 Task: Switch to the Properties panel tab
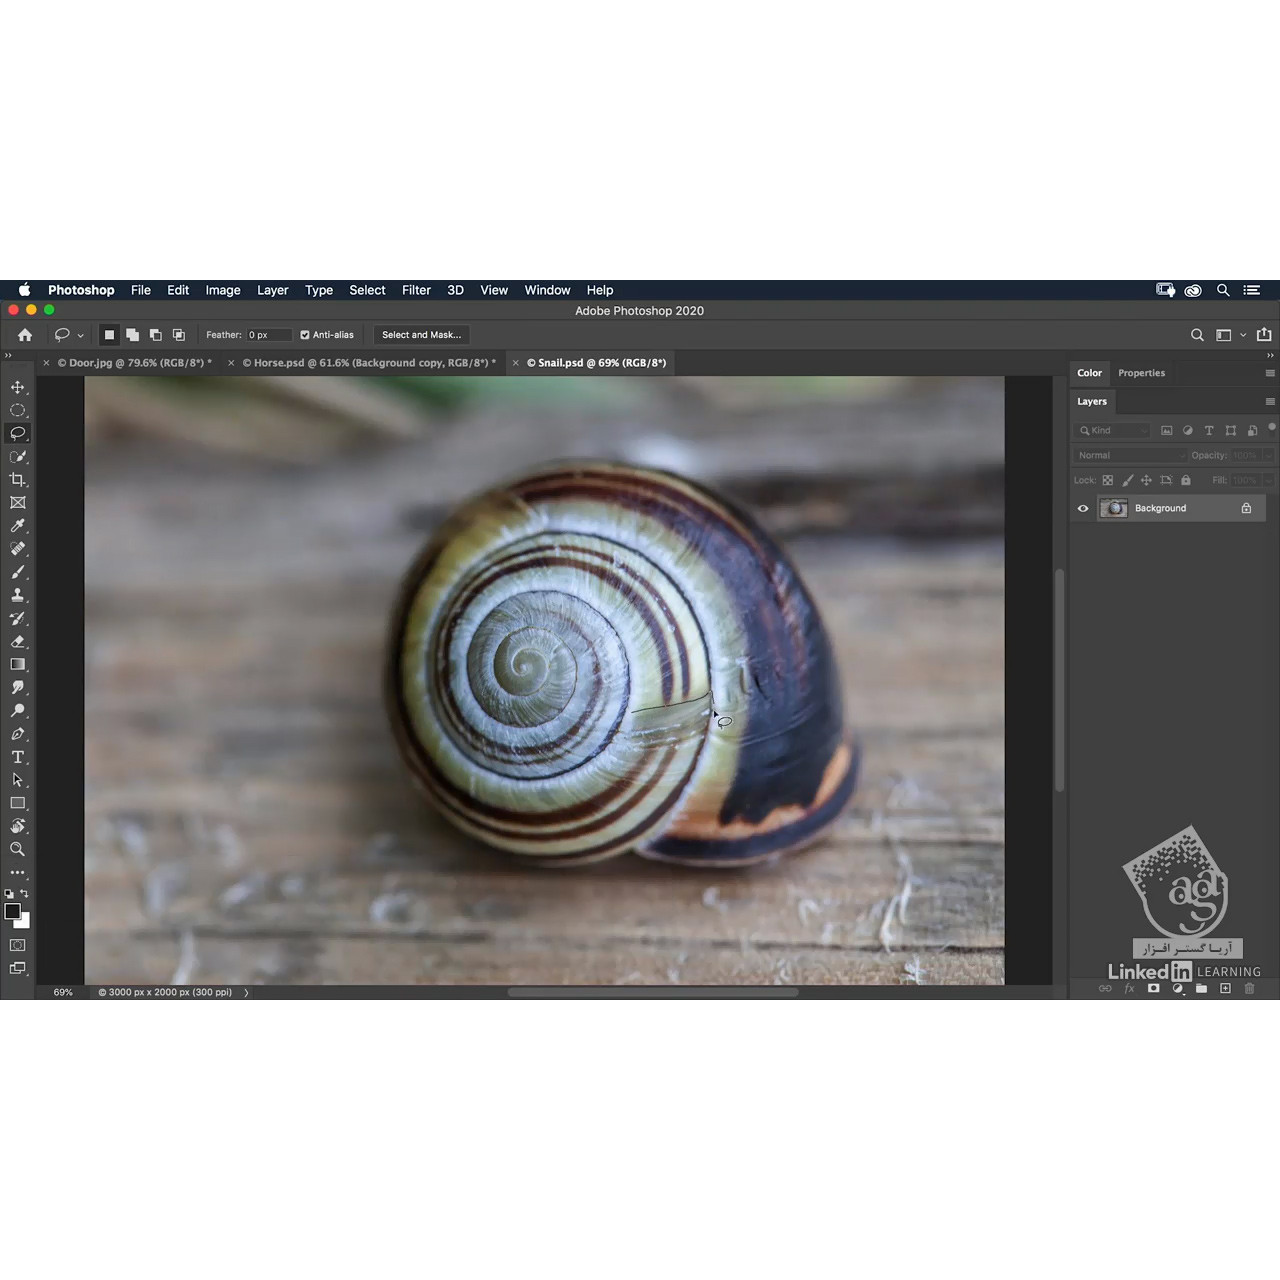pyautogui.click(x=1141, y=373)
